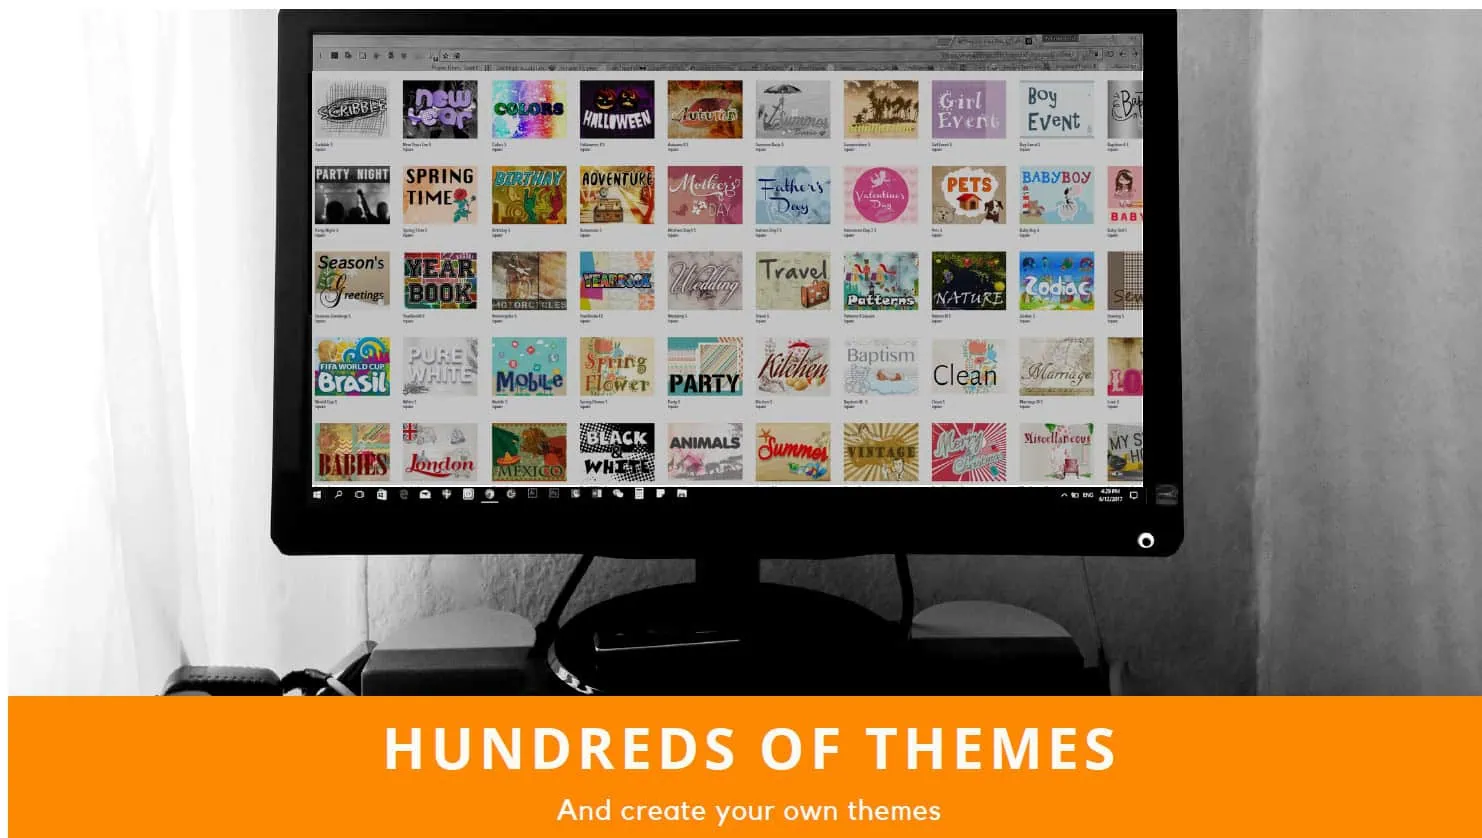The image size is (1482, 838).
Task: Select the Vintage theme thumbnail
Action: [880, 452]
